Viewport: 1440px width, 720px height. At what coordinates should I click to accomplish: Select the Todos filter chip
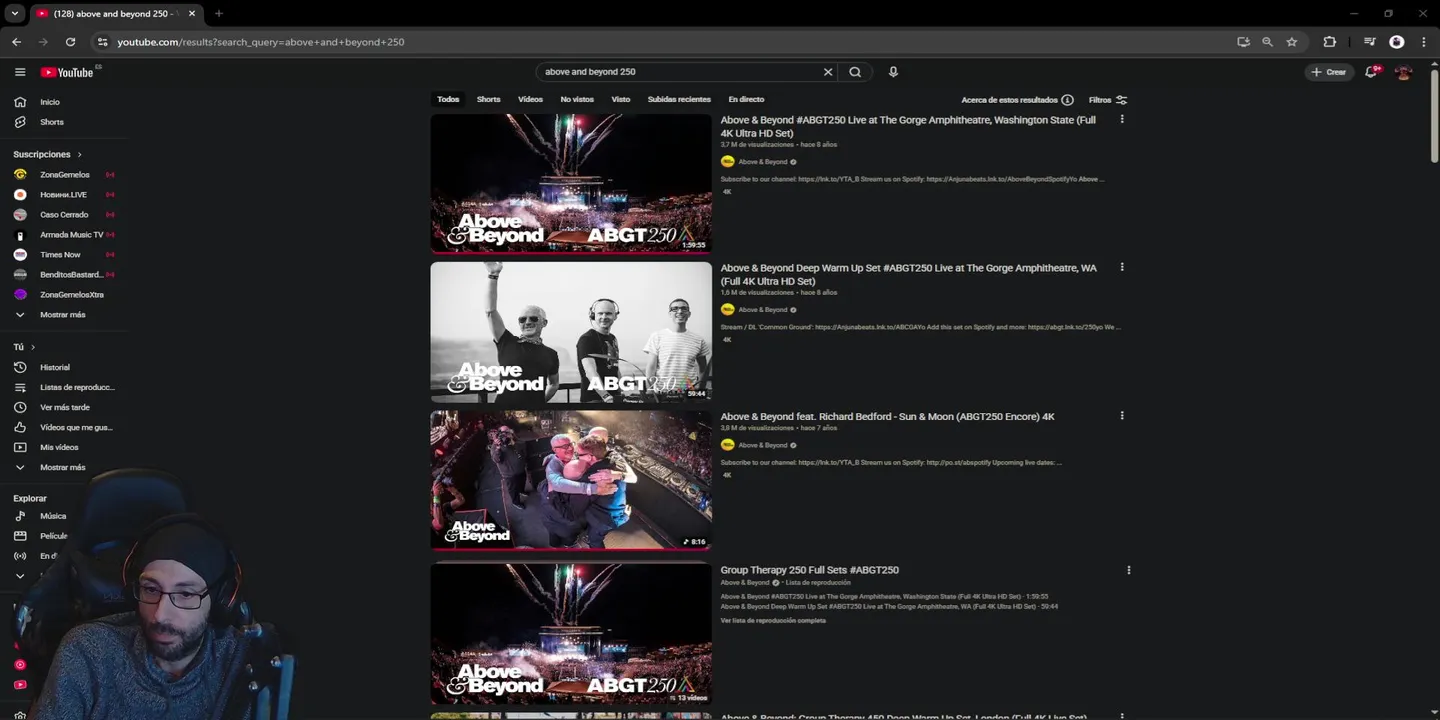pos(448,99)
